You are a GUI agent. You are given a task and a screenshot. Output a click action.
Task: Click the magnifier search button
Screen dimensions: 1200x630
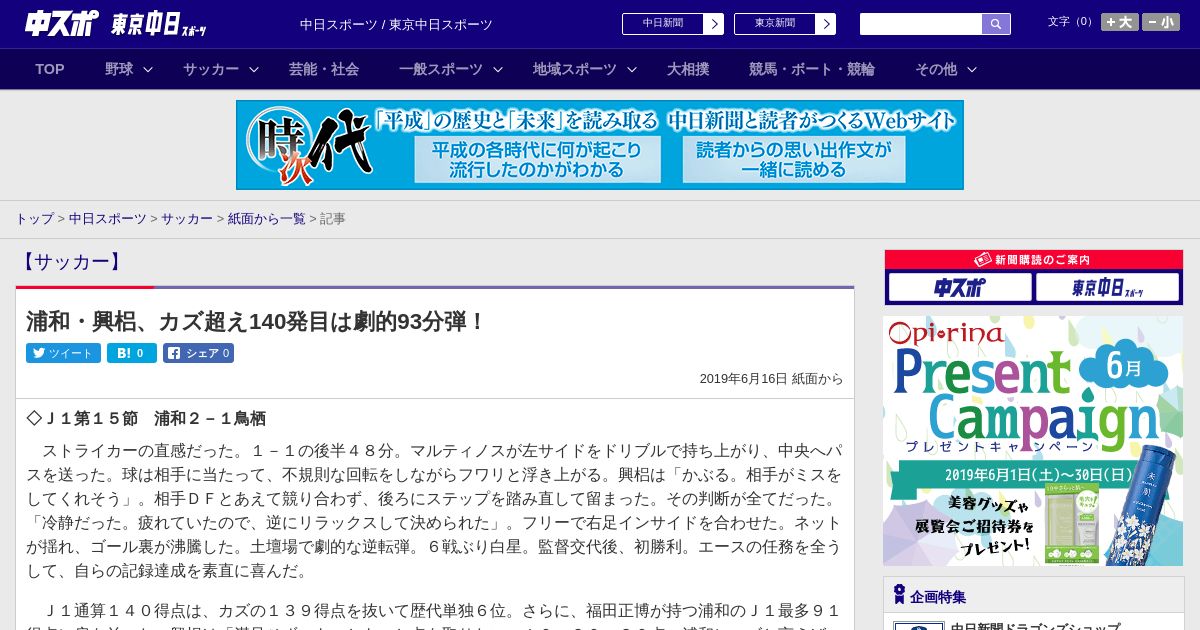point(996,24)
